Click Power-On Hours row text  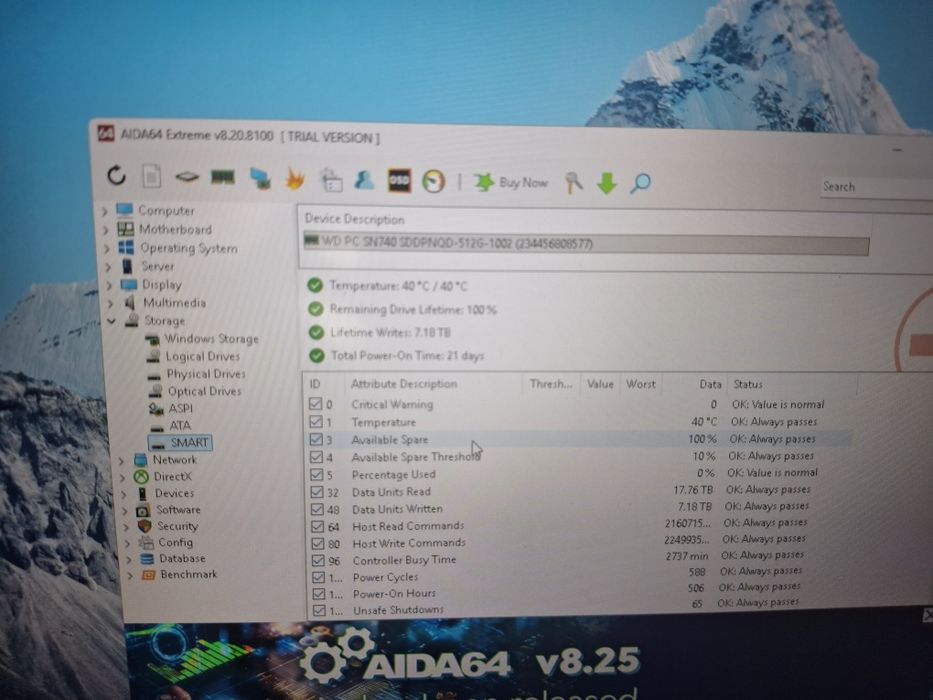pos(394,593)
